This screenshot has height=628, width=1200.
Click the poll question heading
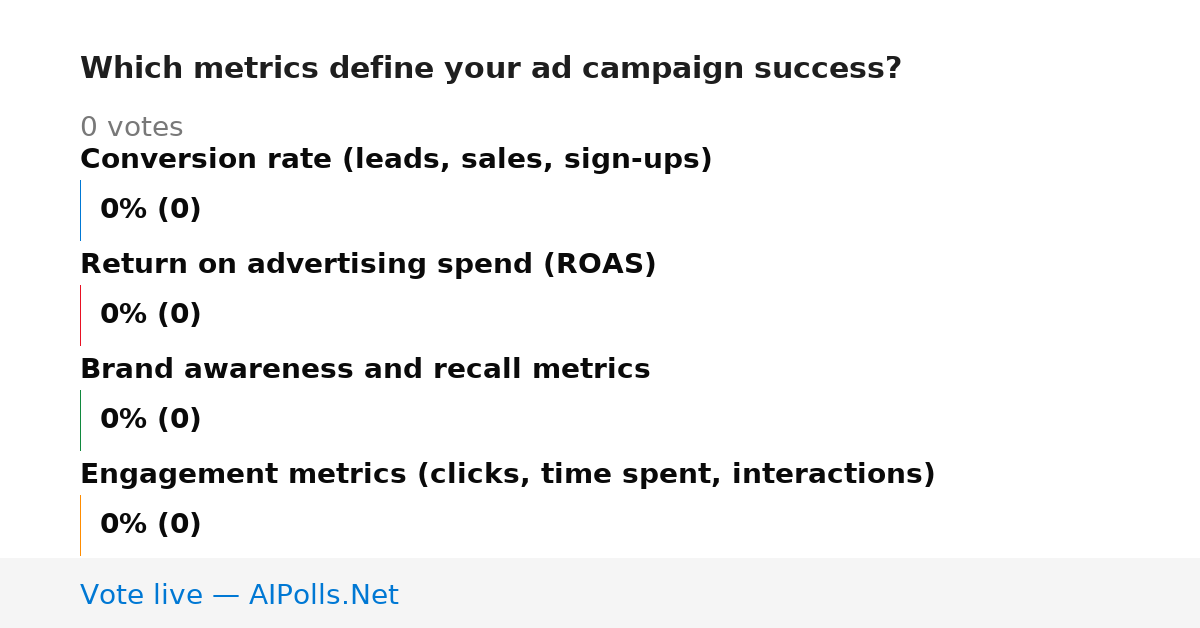click(491, 69)
